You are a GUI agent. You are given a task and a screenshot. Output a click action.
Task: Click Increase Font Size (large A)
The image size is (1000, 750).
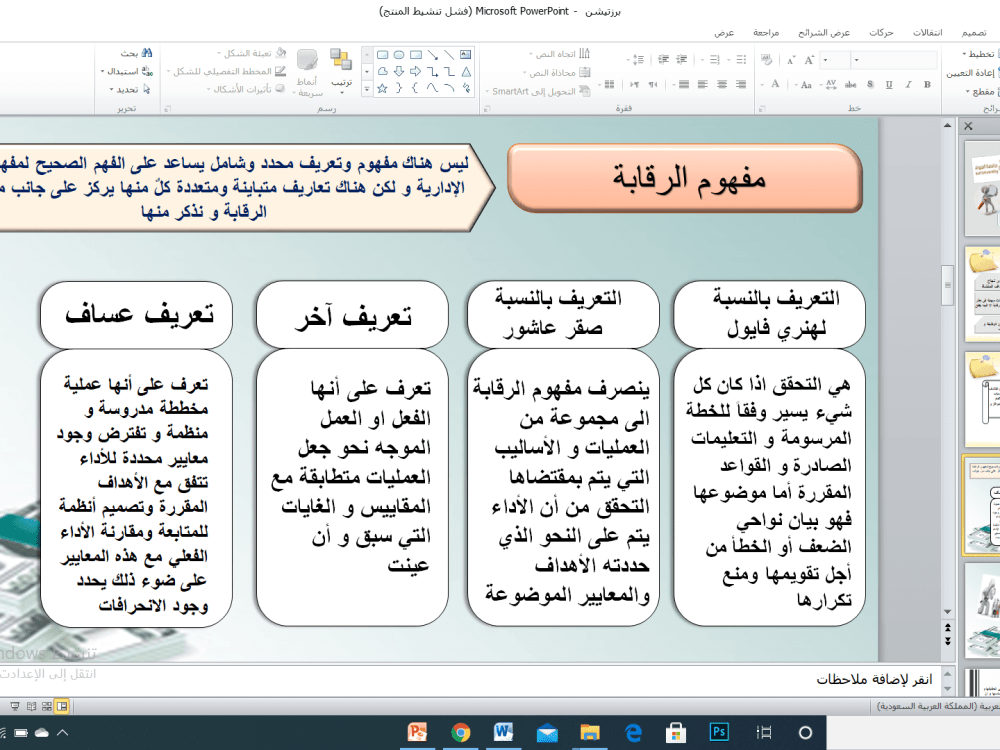coord(809,60)
